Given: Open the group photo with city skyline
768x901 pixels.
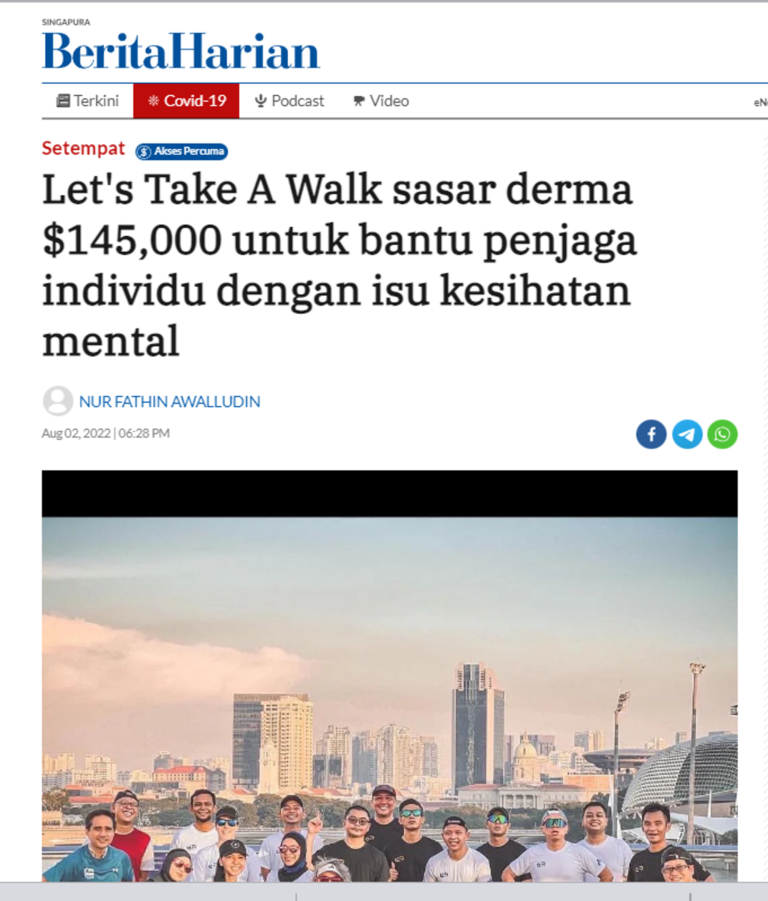Looking at the screenshot, I should 389,676.
